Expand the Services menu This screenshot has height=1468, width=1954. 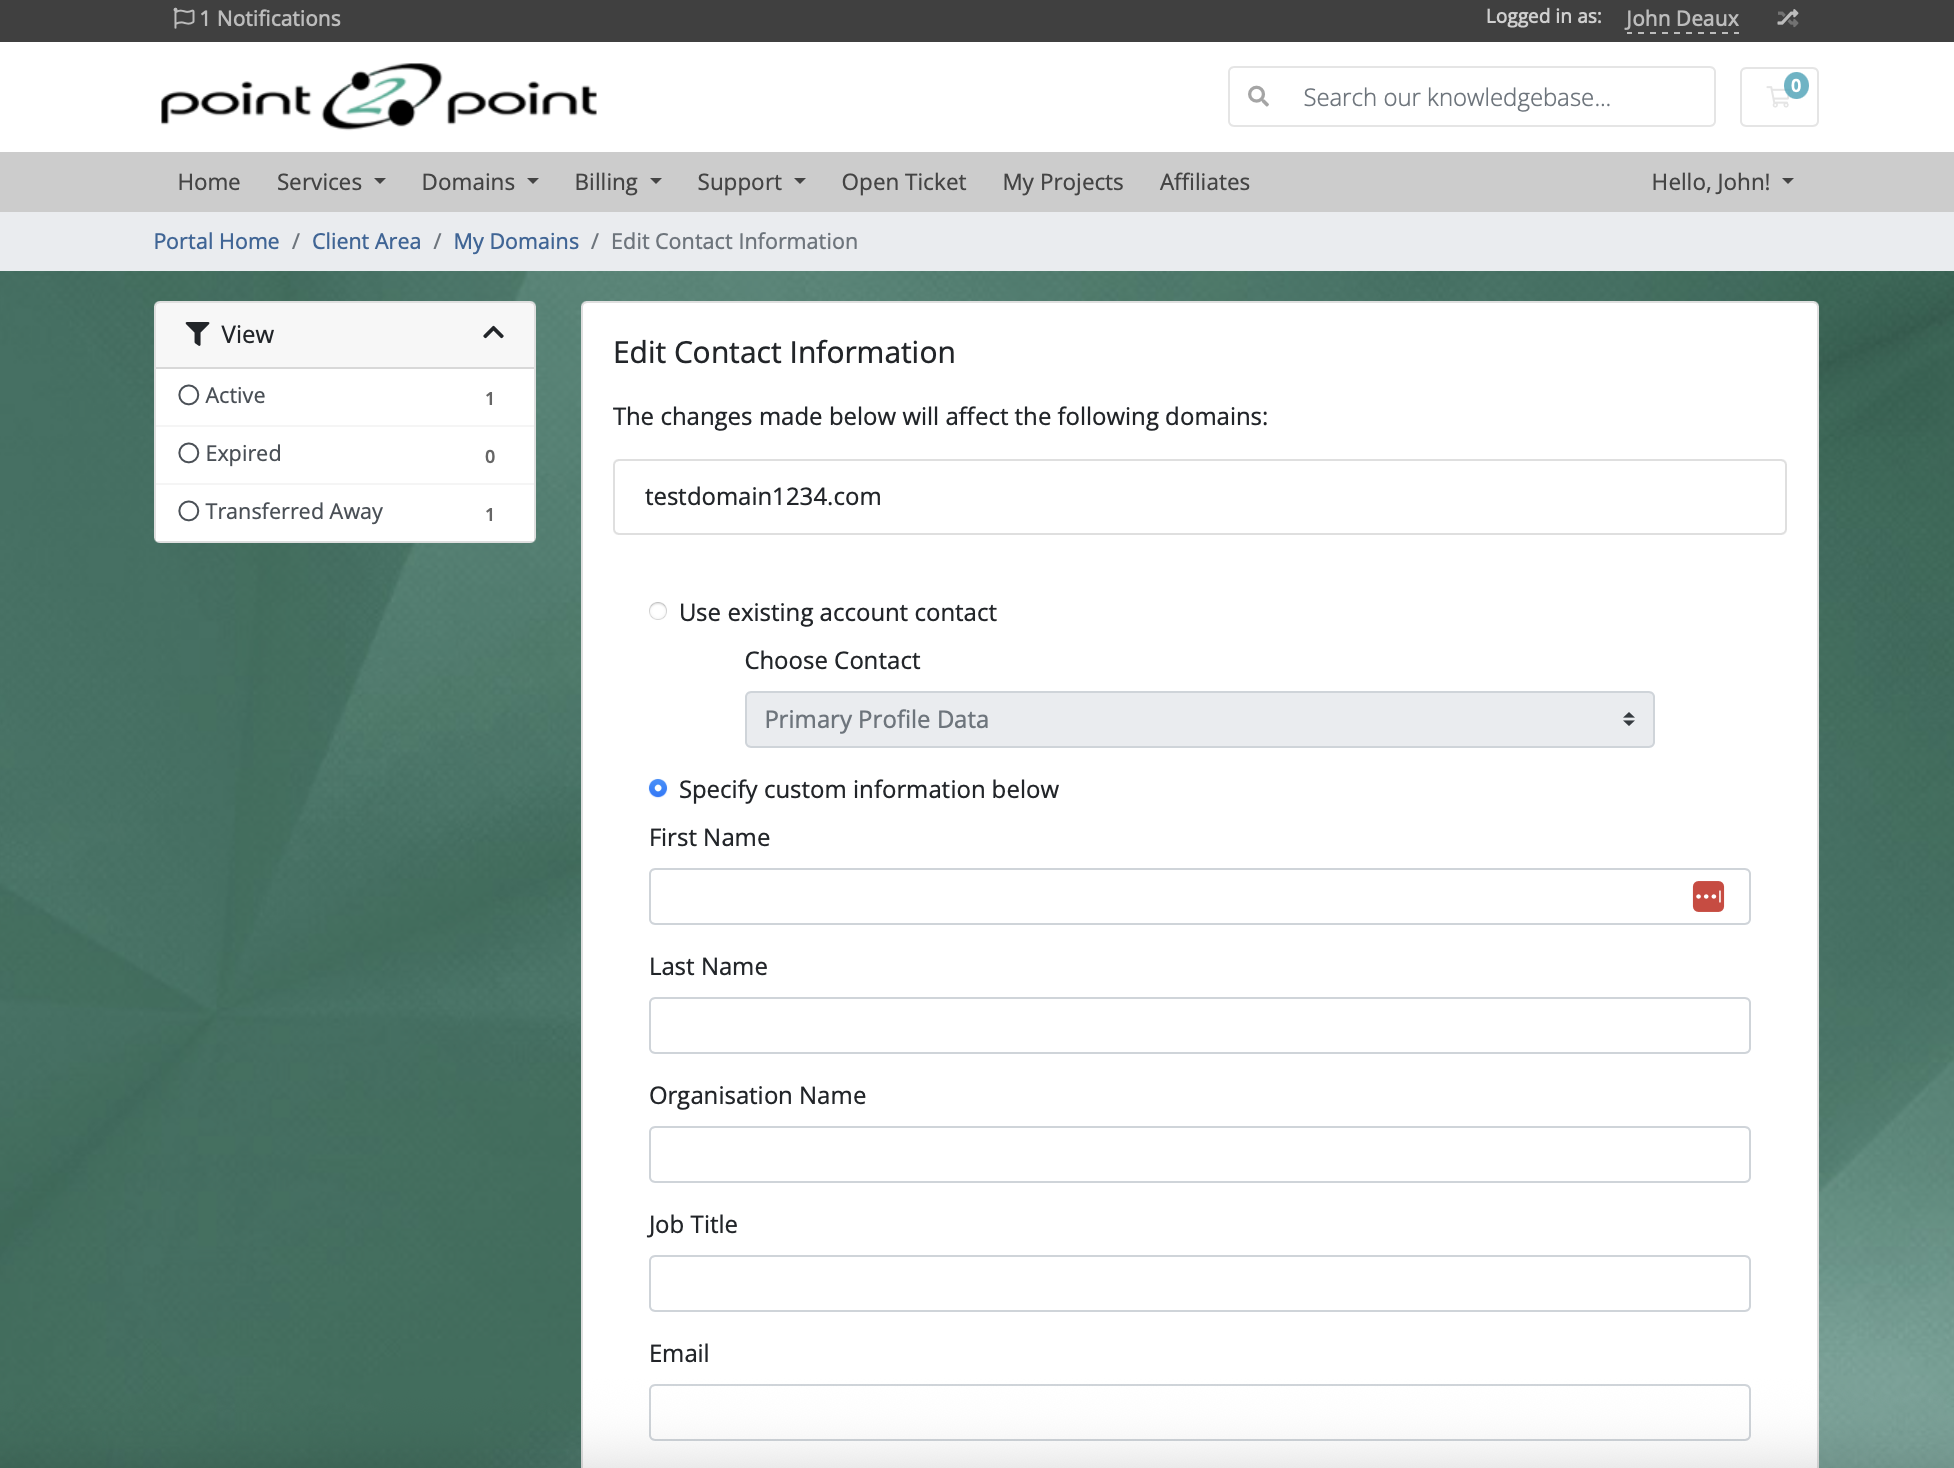pyautogui.click(x=330, y=182)
